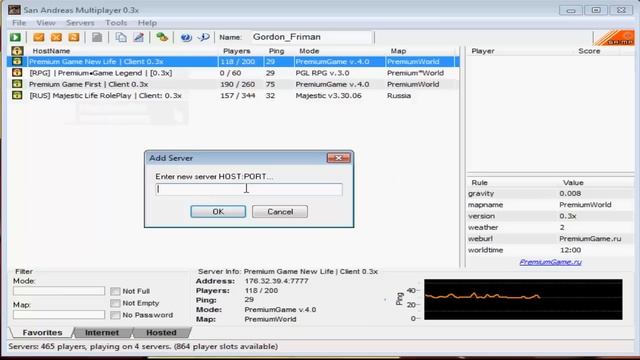Confirm Add Server dialog with OK
Viewport: 640px width, 360px height.
(218, 211)
